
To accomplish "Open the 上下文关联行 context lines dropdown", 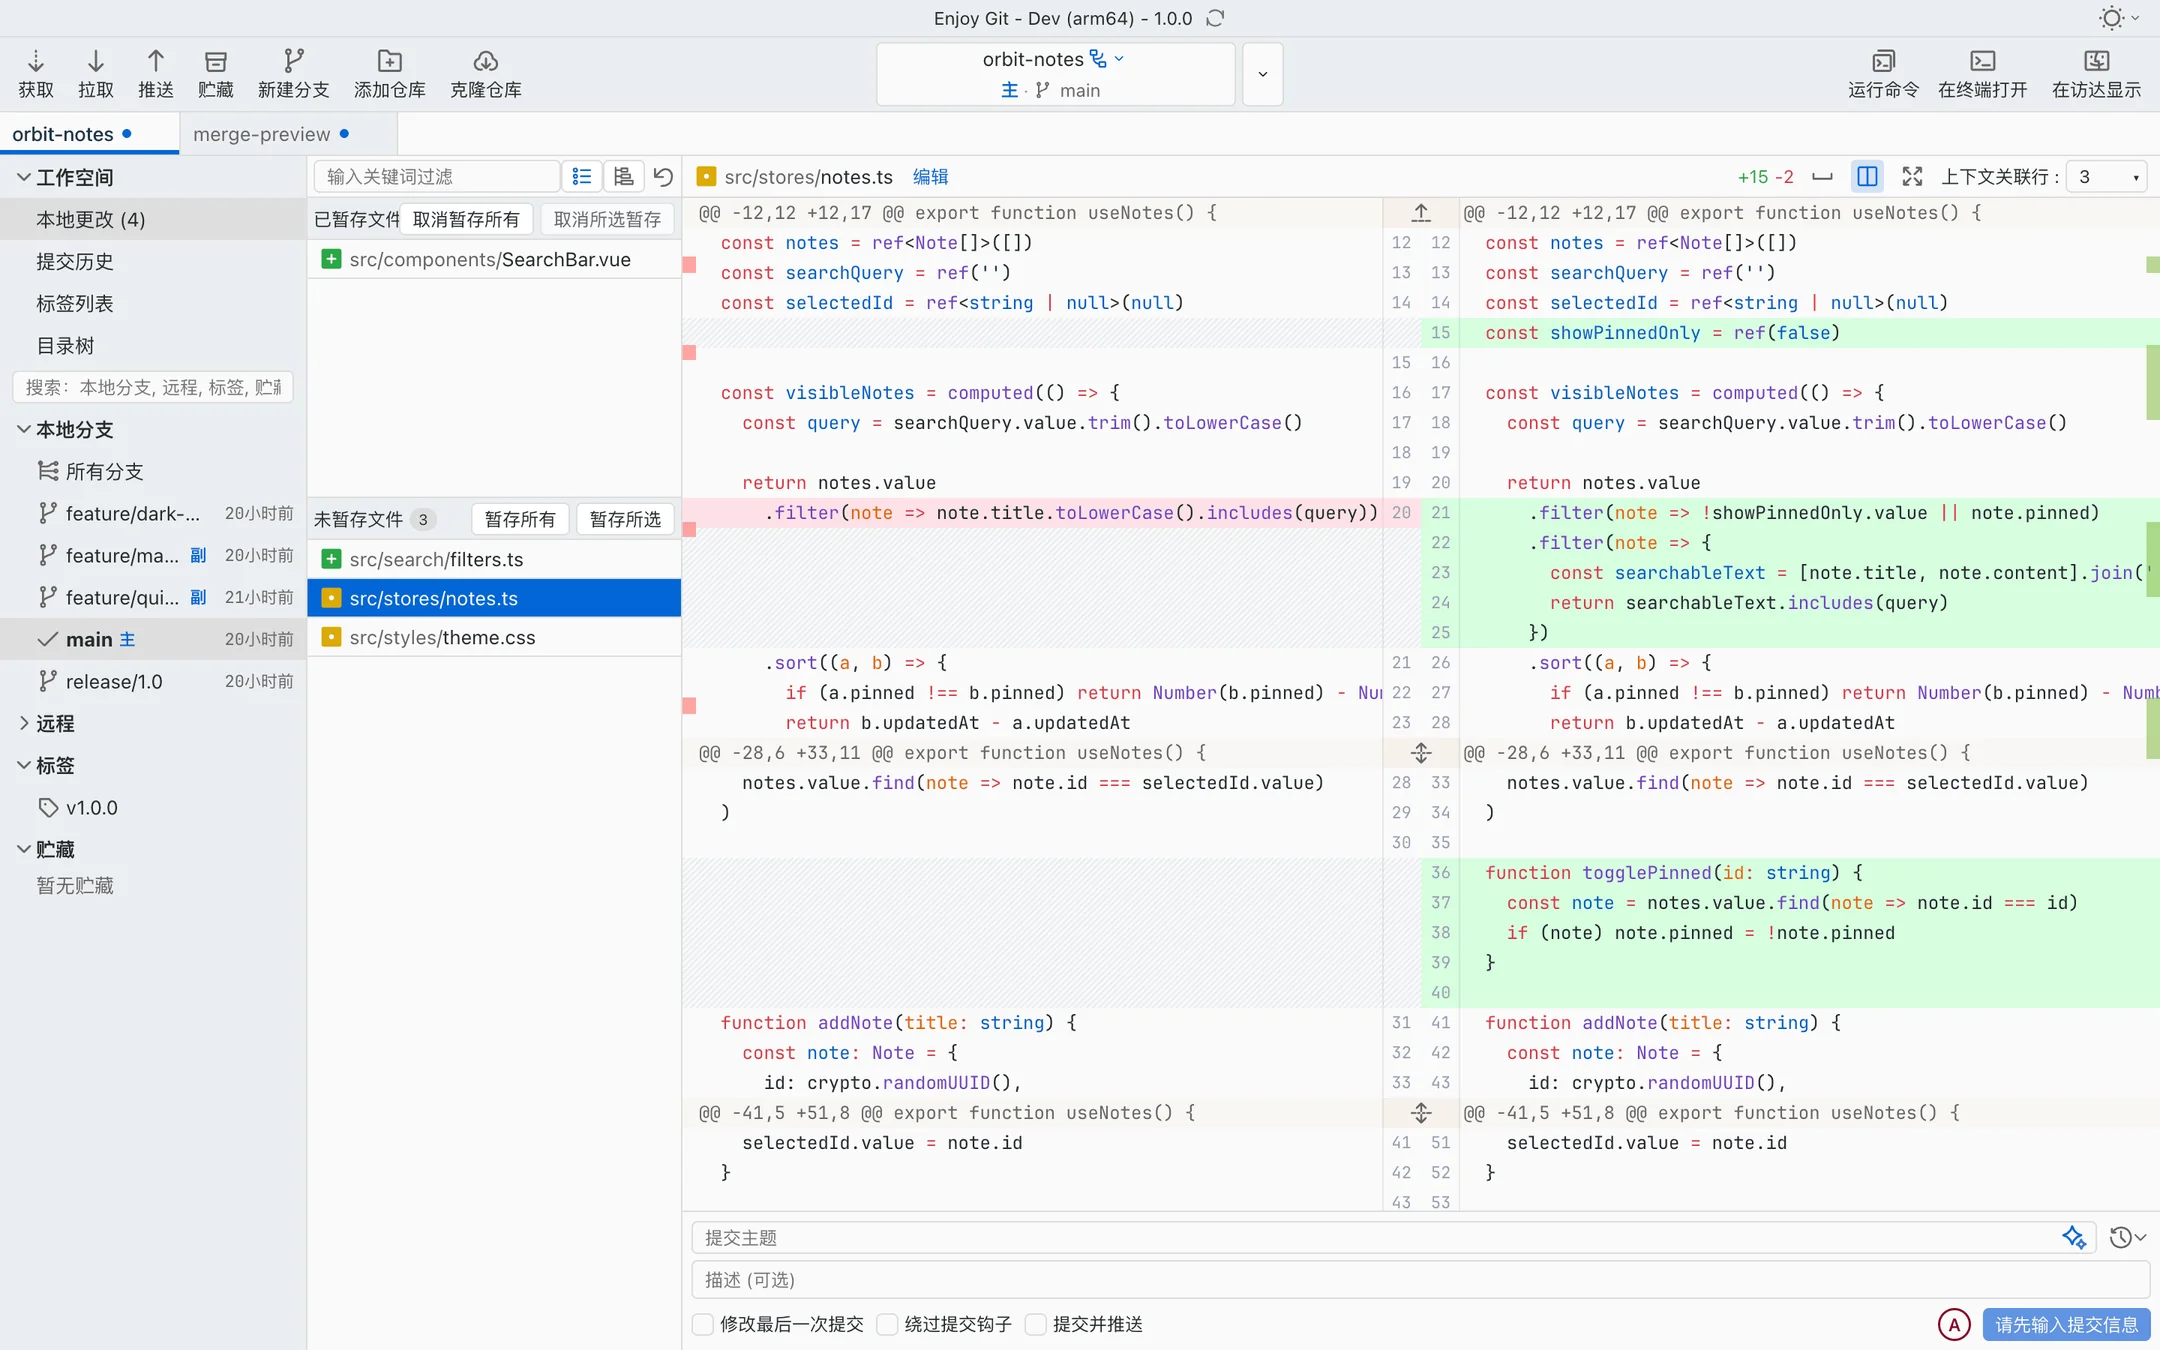I will [2107, 176].
